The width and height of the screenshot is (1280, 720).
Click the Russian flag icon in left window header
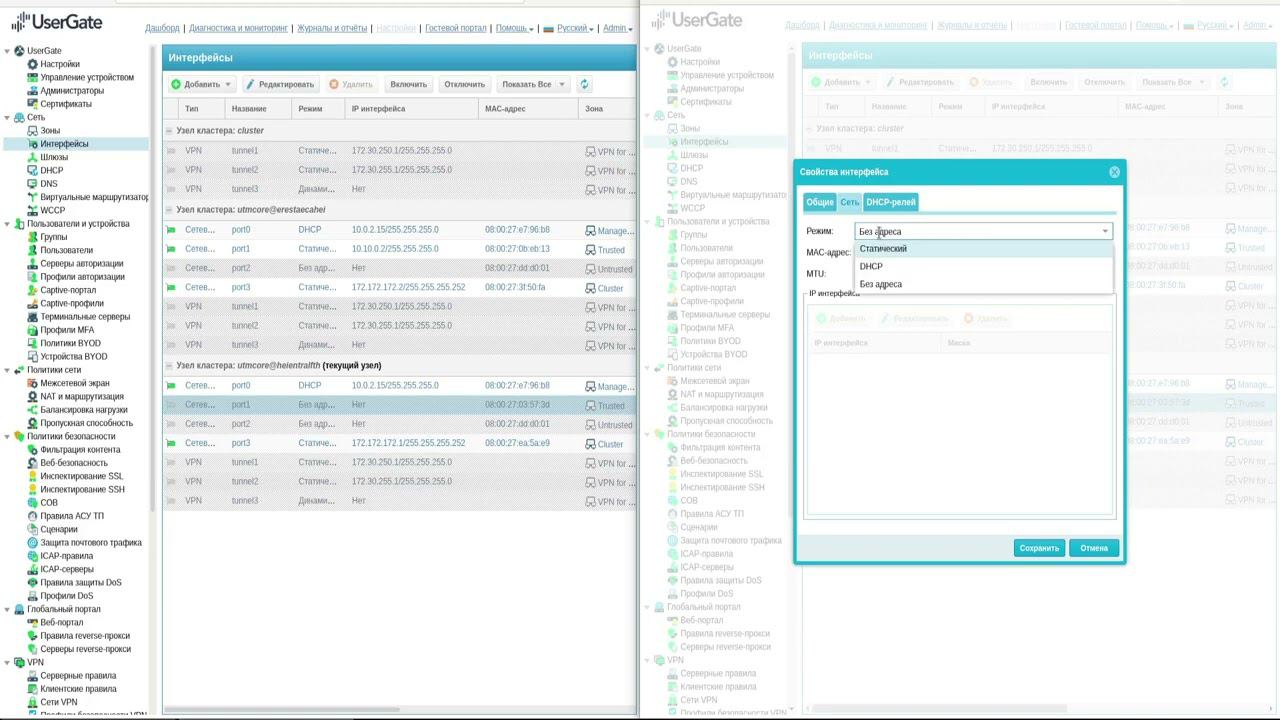coord(548,28)
